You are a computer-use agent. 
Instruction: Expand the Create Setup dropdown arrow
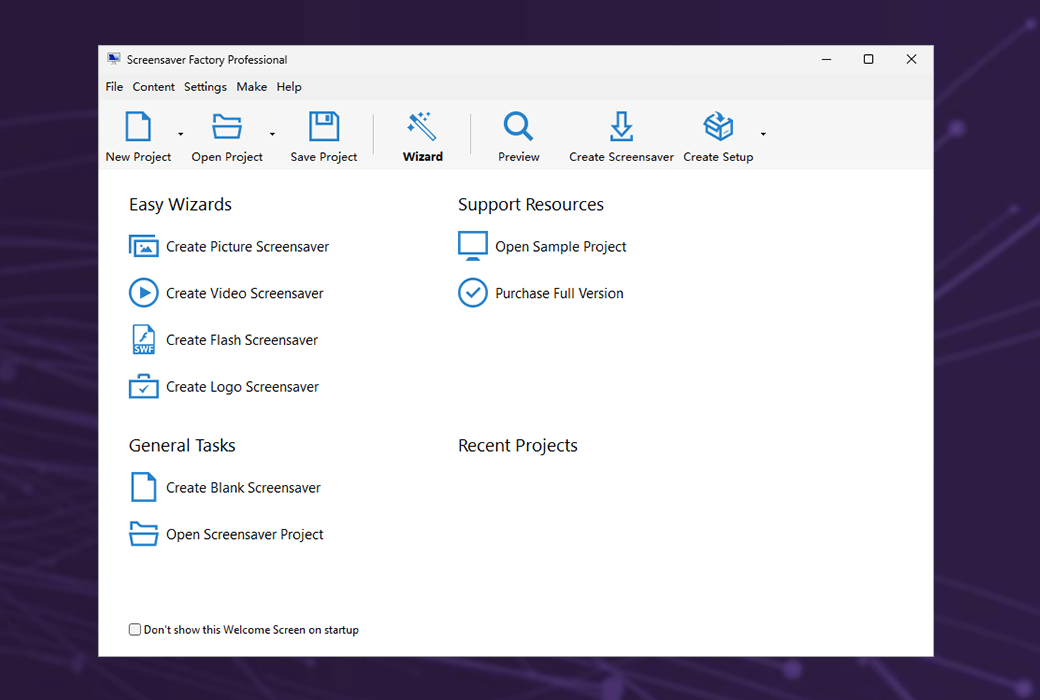[763, 134]
